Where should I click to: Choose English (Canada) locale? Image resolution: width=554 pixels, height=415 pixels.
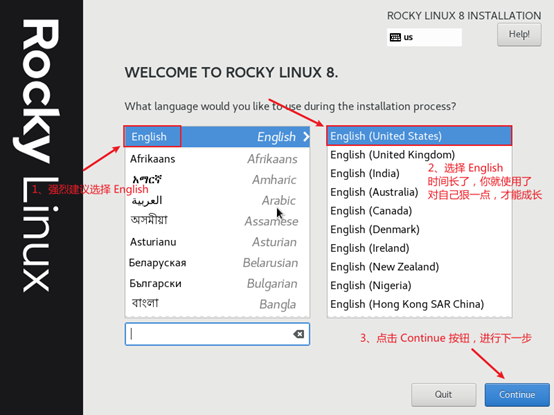[x=419, y=211]
